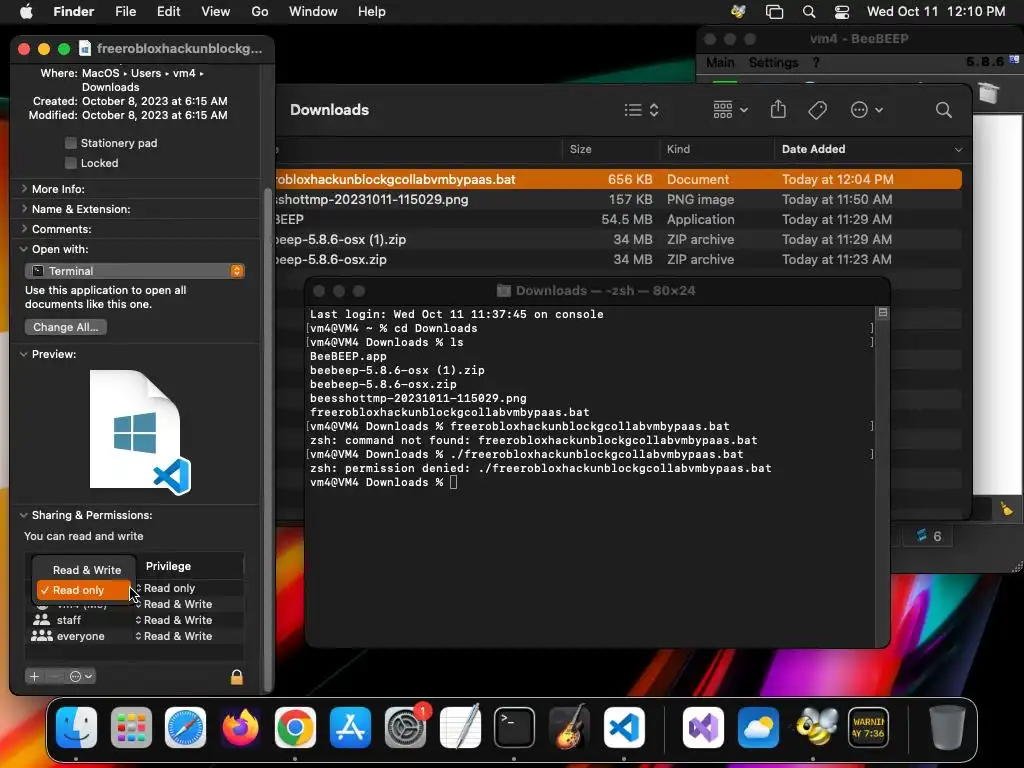
Task: Open the Apple menu
Action: click(26, 12)
